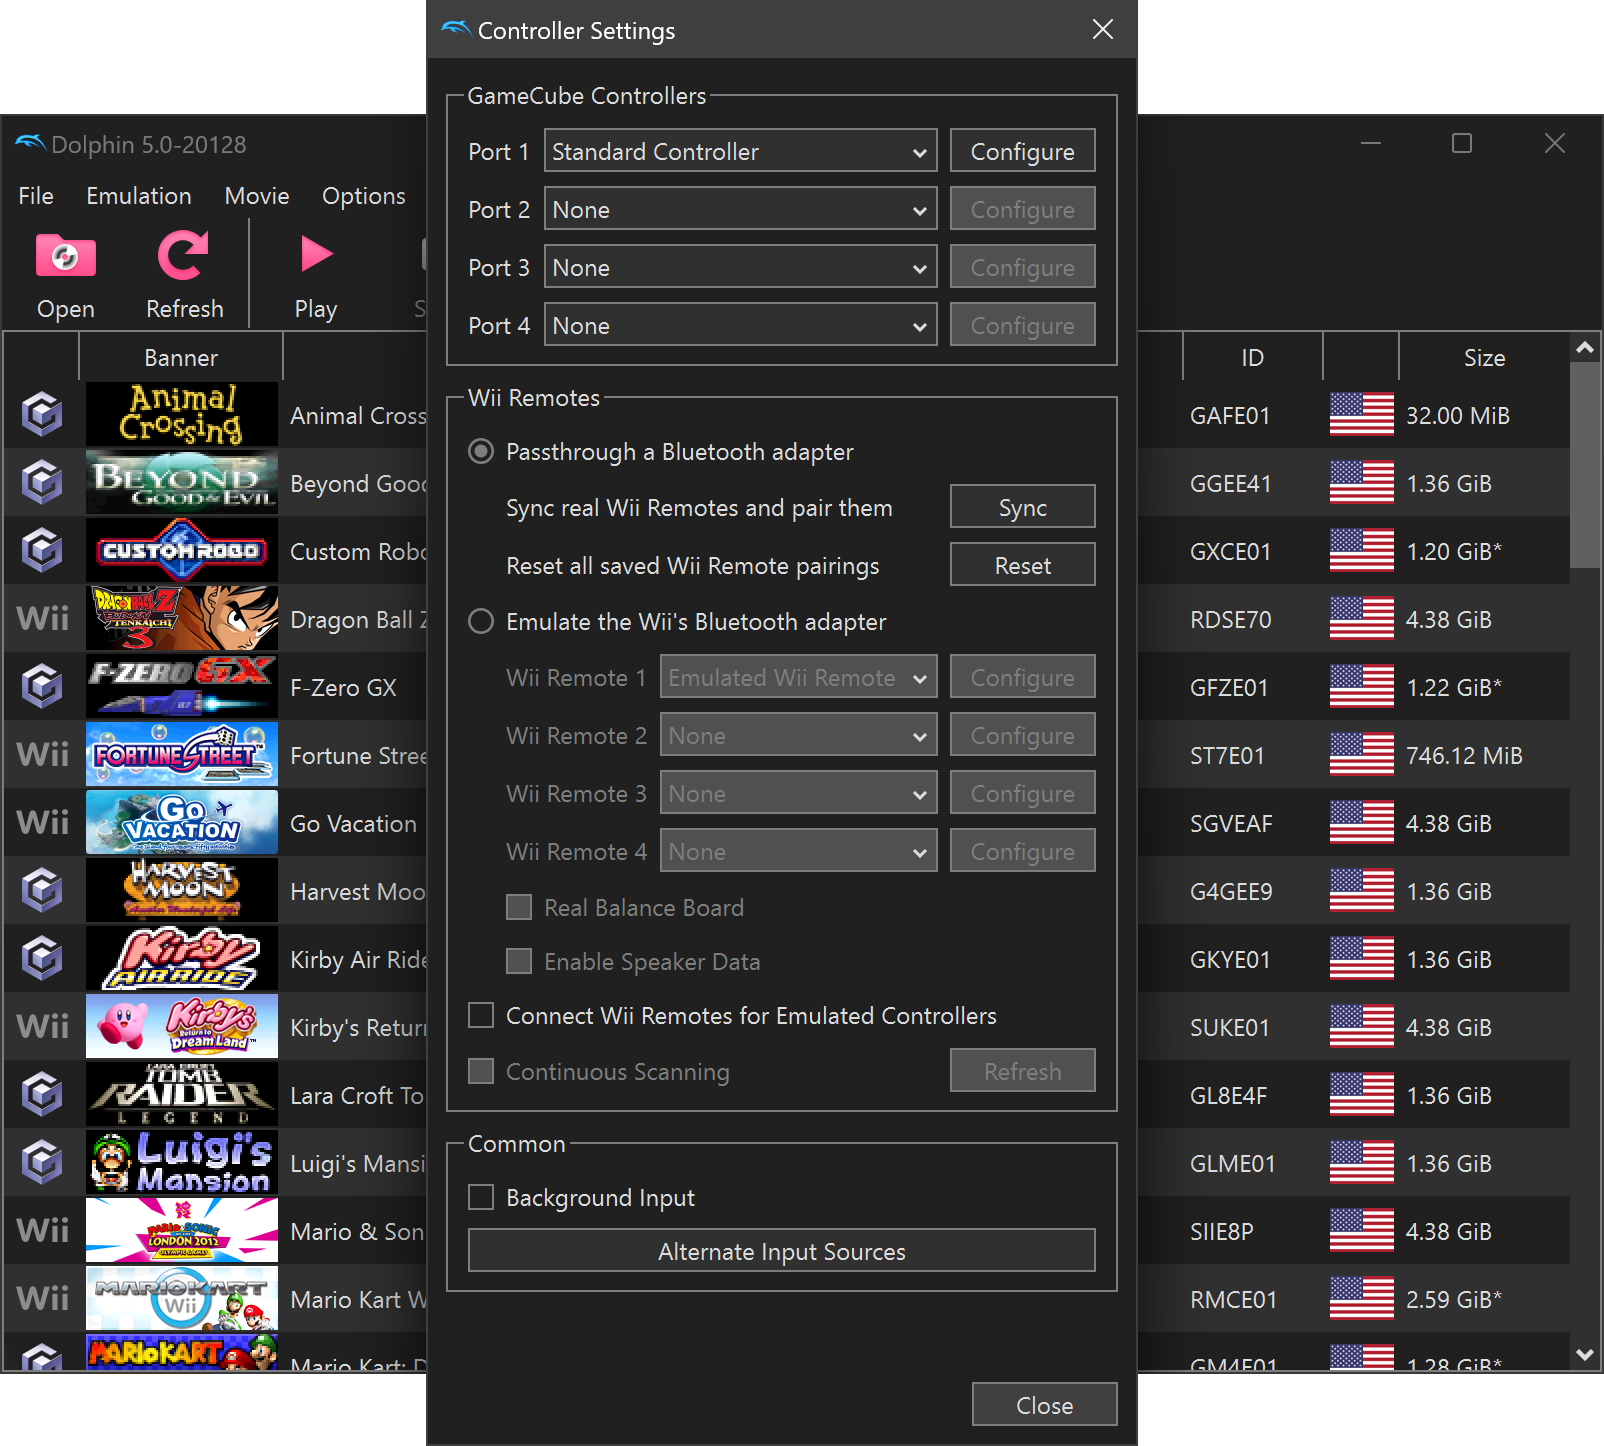Click the Mario & Sonic London 2012 banner
The height and width of the screenshot is (1446, 1604).
click(x=182, y=1230)
